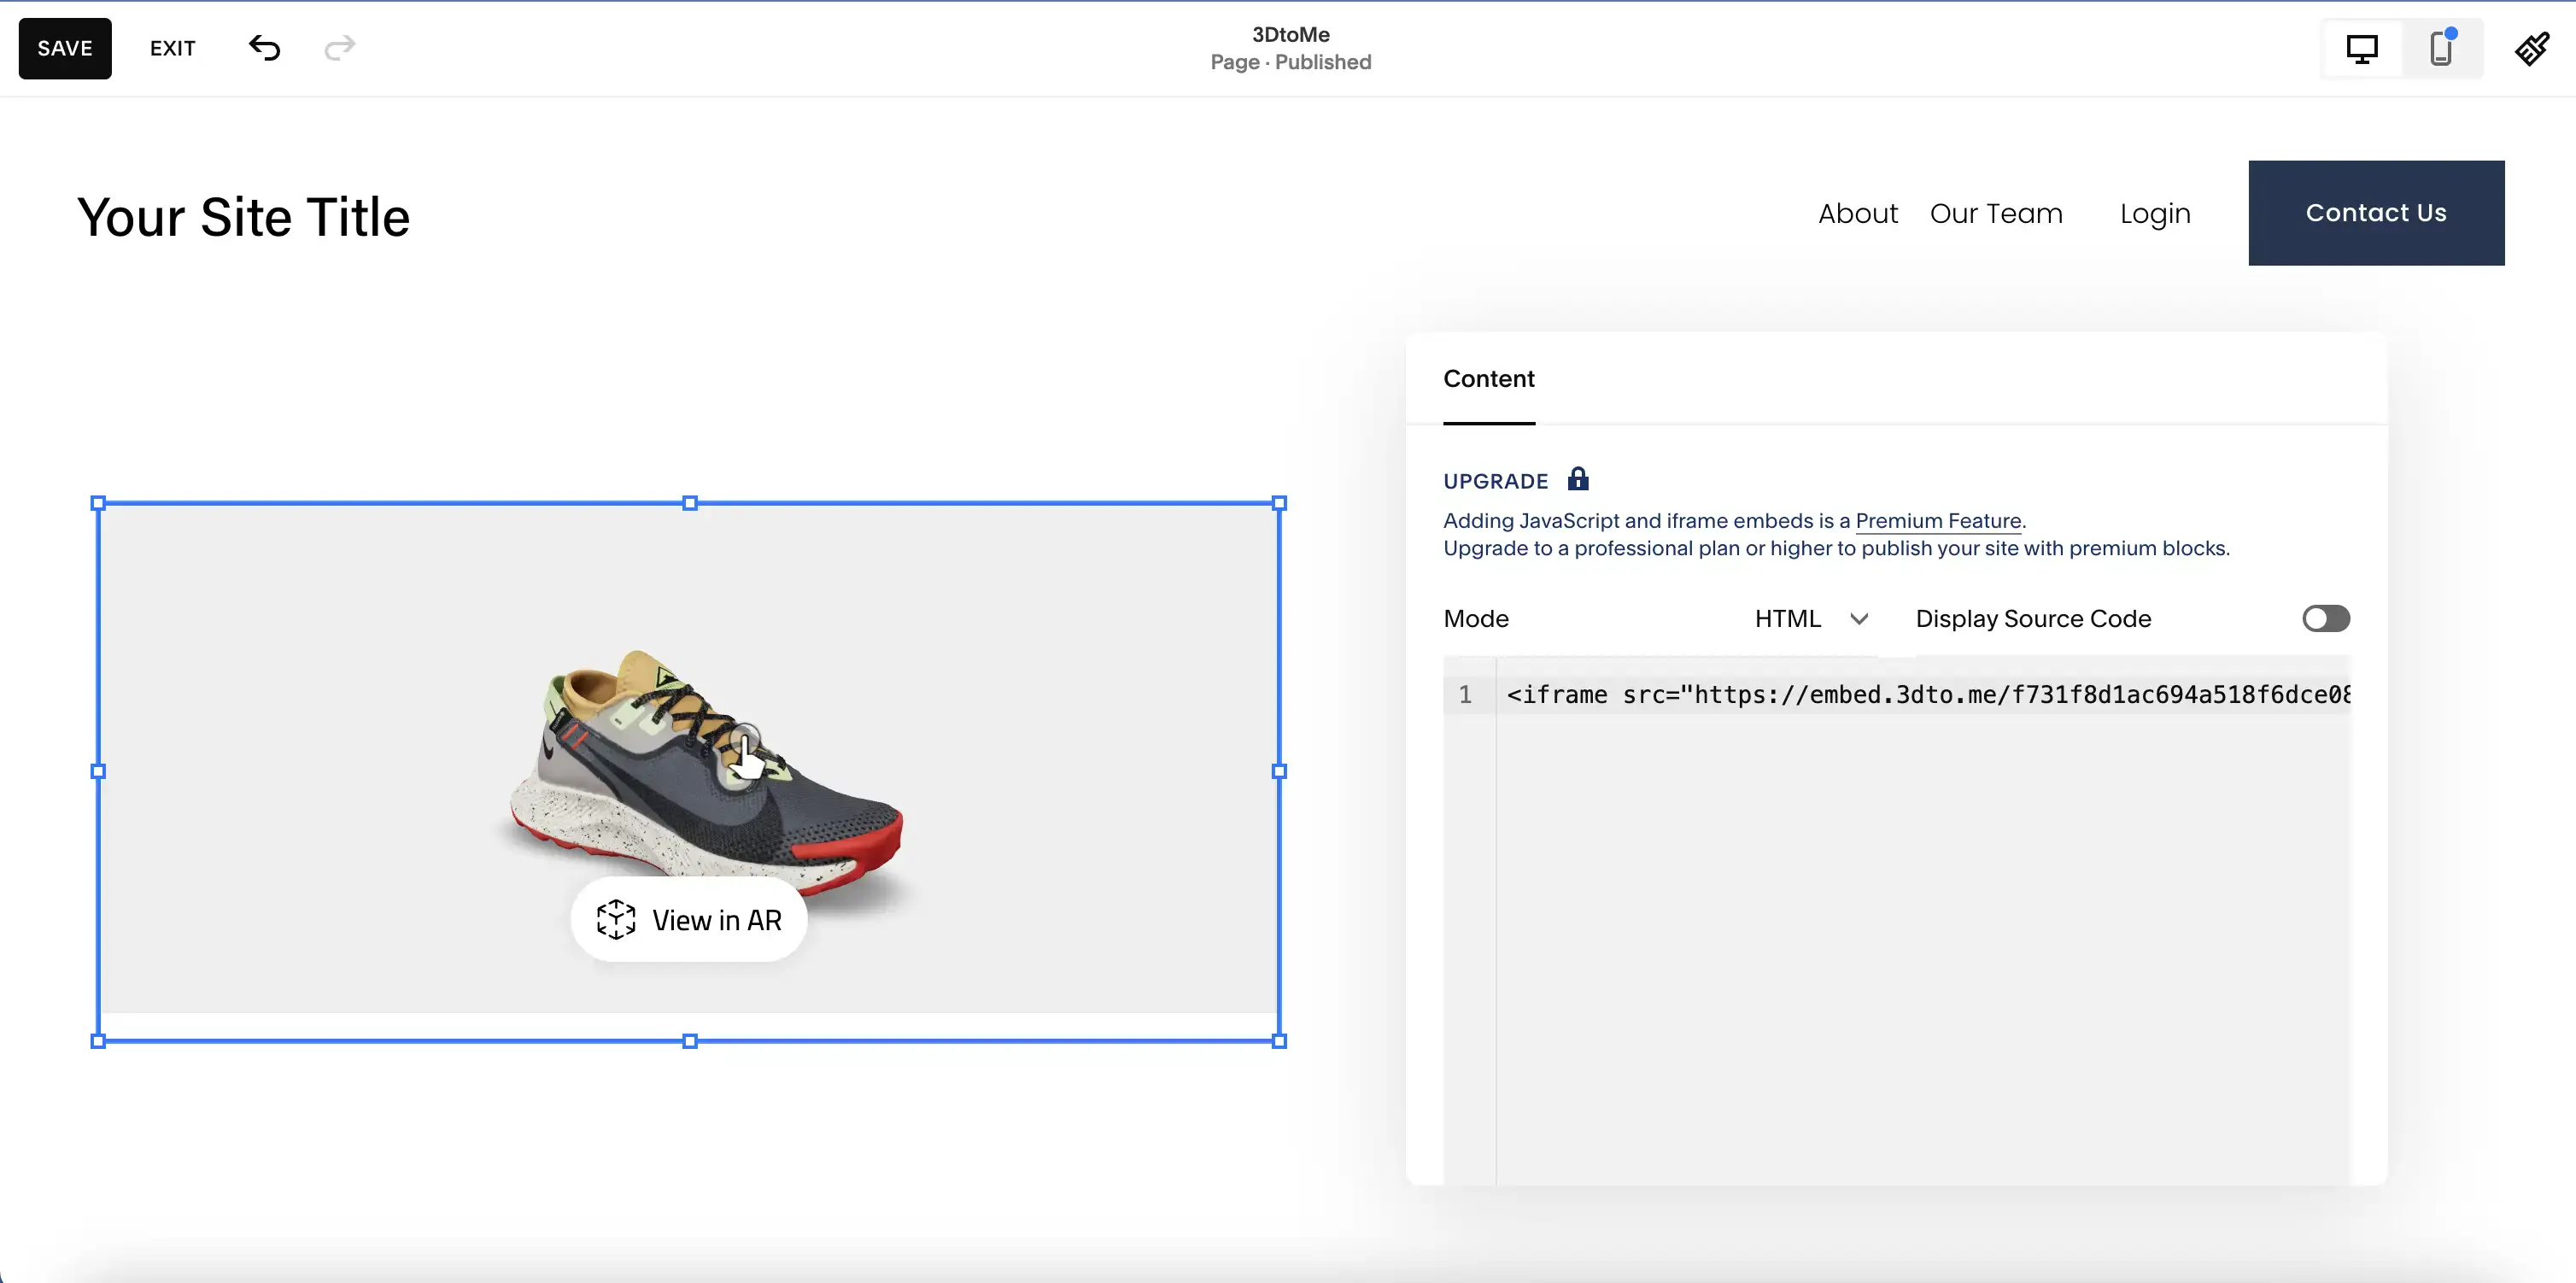The width and height of the screenshot is (2576, 1283).
Task: Click the View in AR button
Action: point(689,920)
